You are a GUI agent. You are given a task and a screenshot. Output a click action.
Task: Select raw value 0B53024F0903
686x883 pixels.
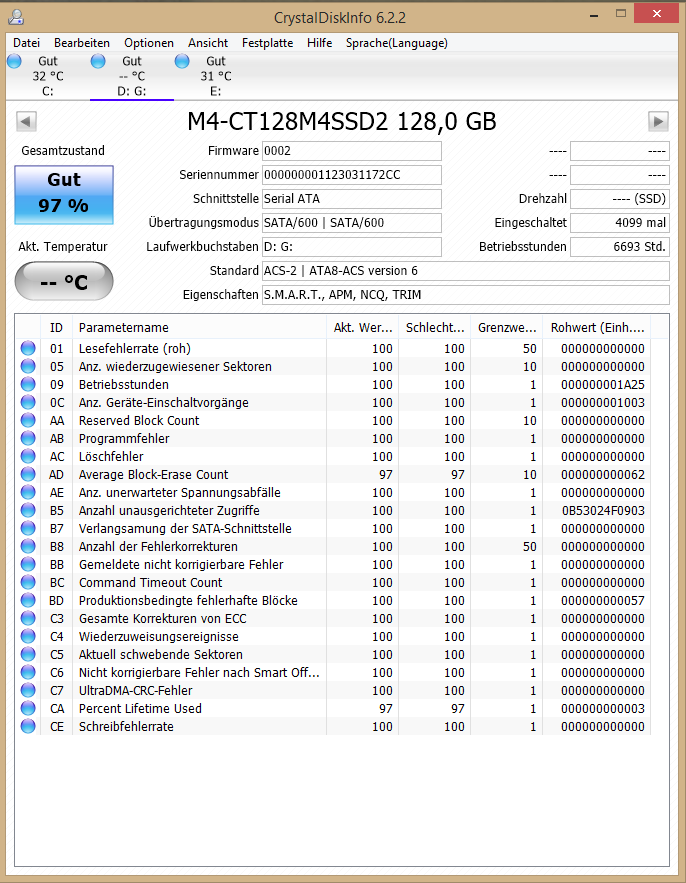coord(603,511)
